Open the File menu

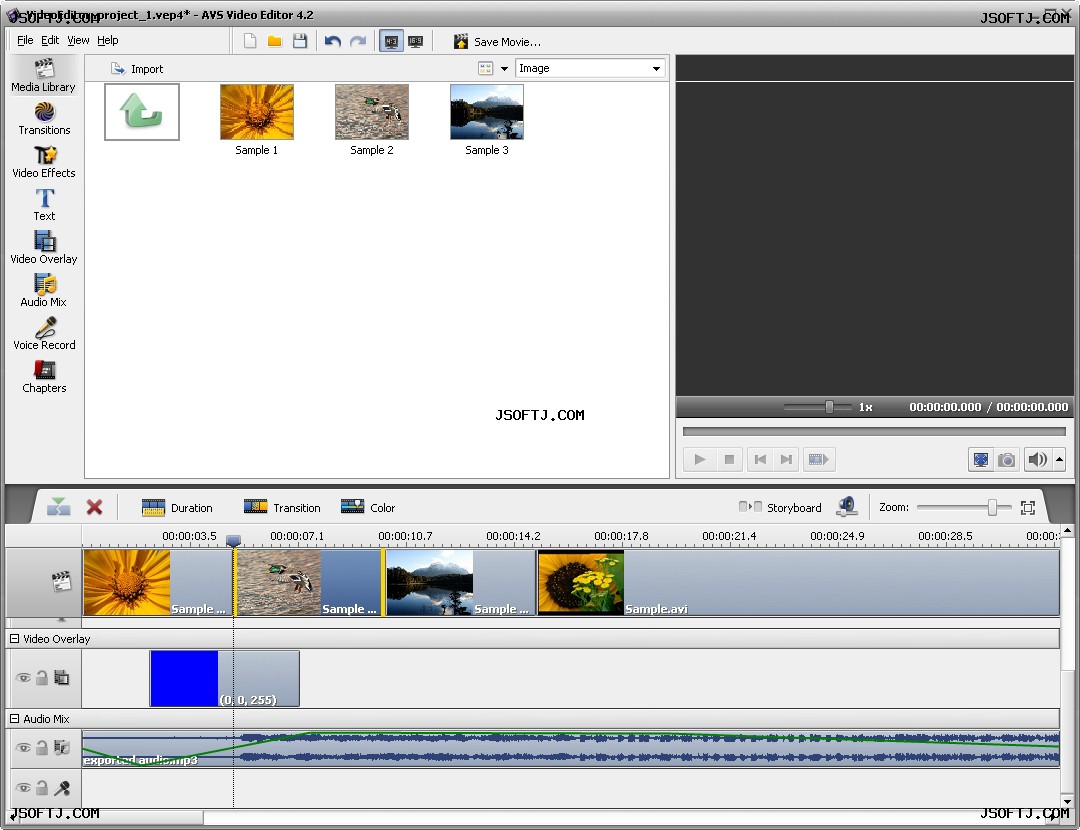25,40
